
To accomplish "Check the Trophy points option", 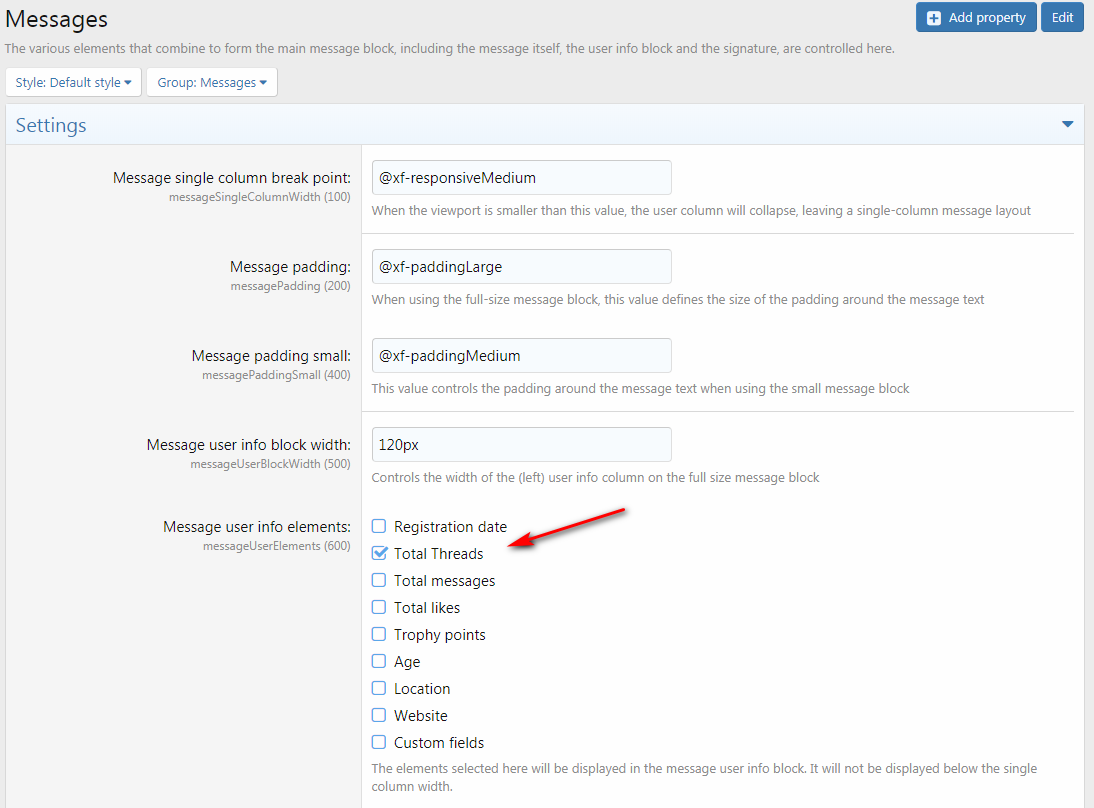I will (x=379, y=634).
